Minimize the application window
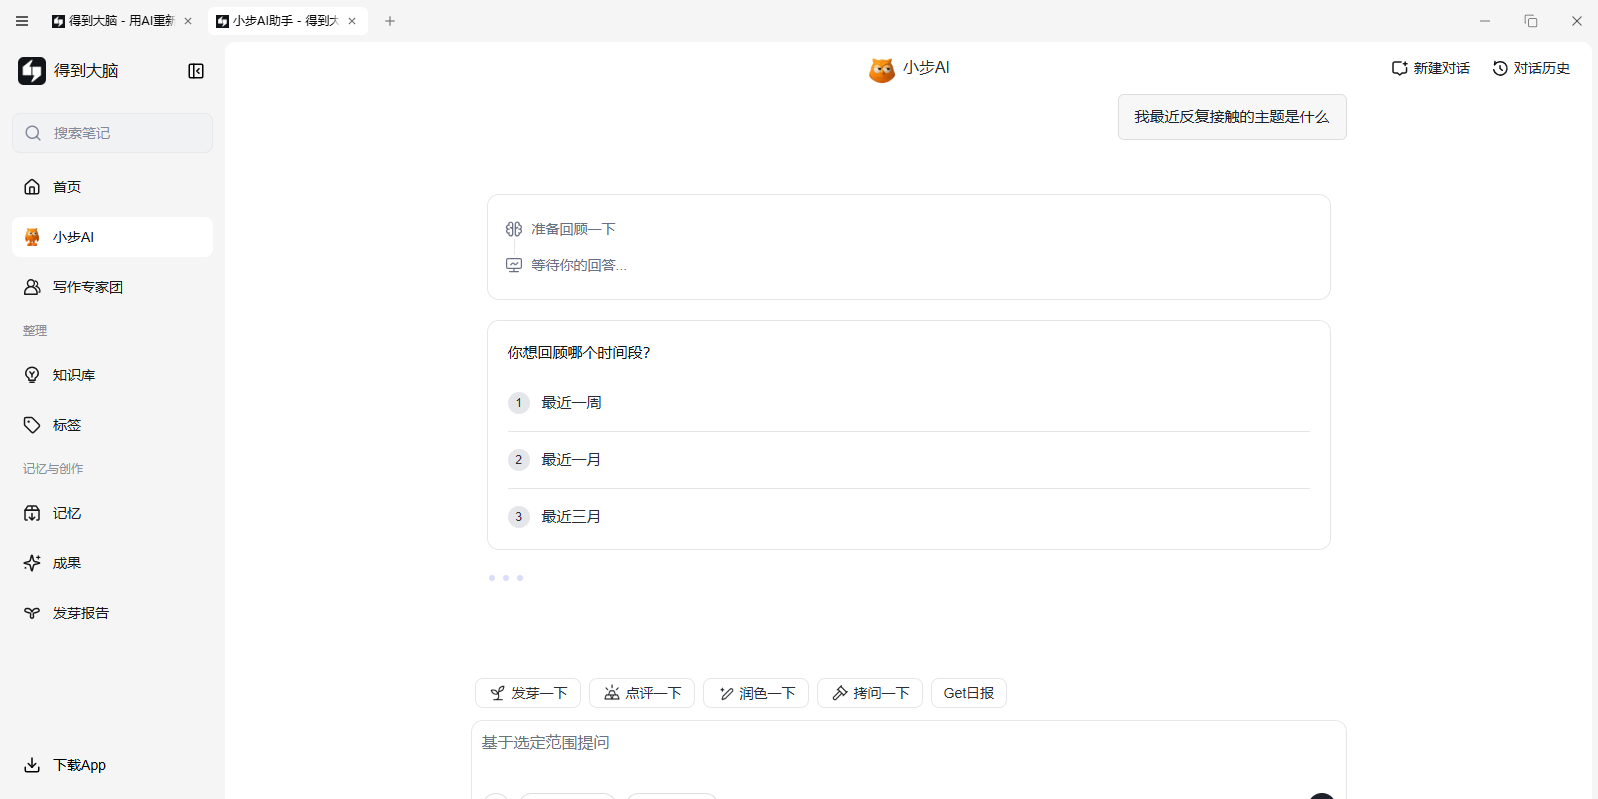 [1485, 21]
